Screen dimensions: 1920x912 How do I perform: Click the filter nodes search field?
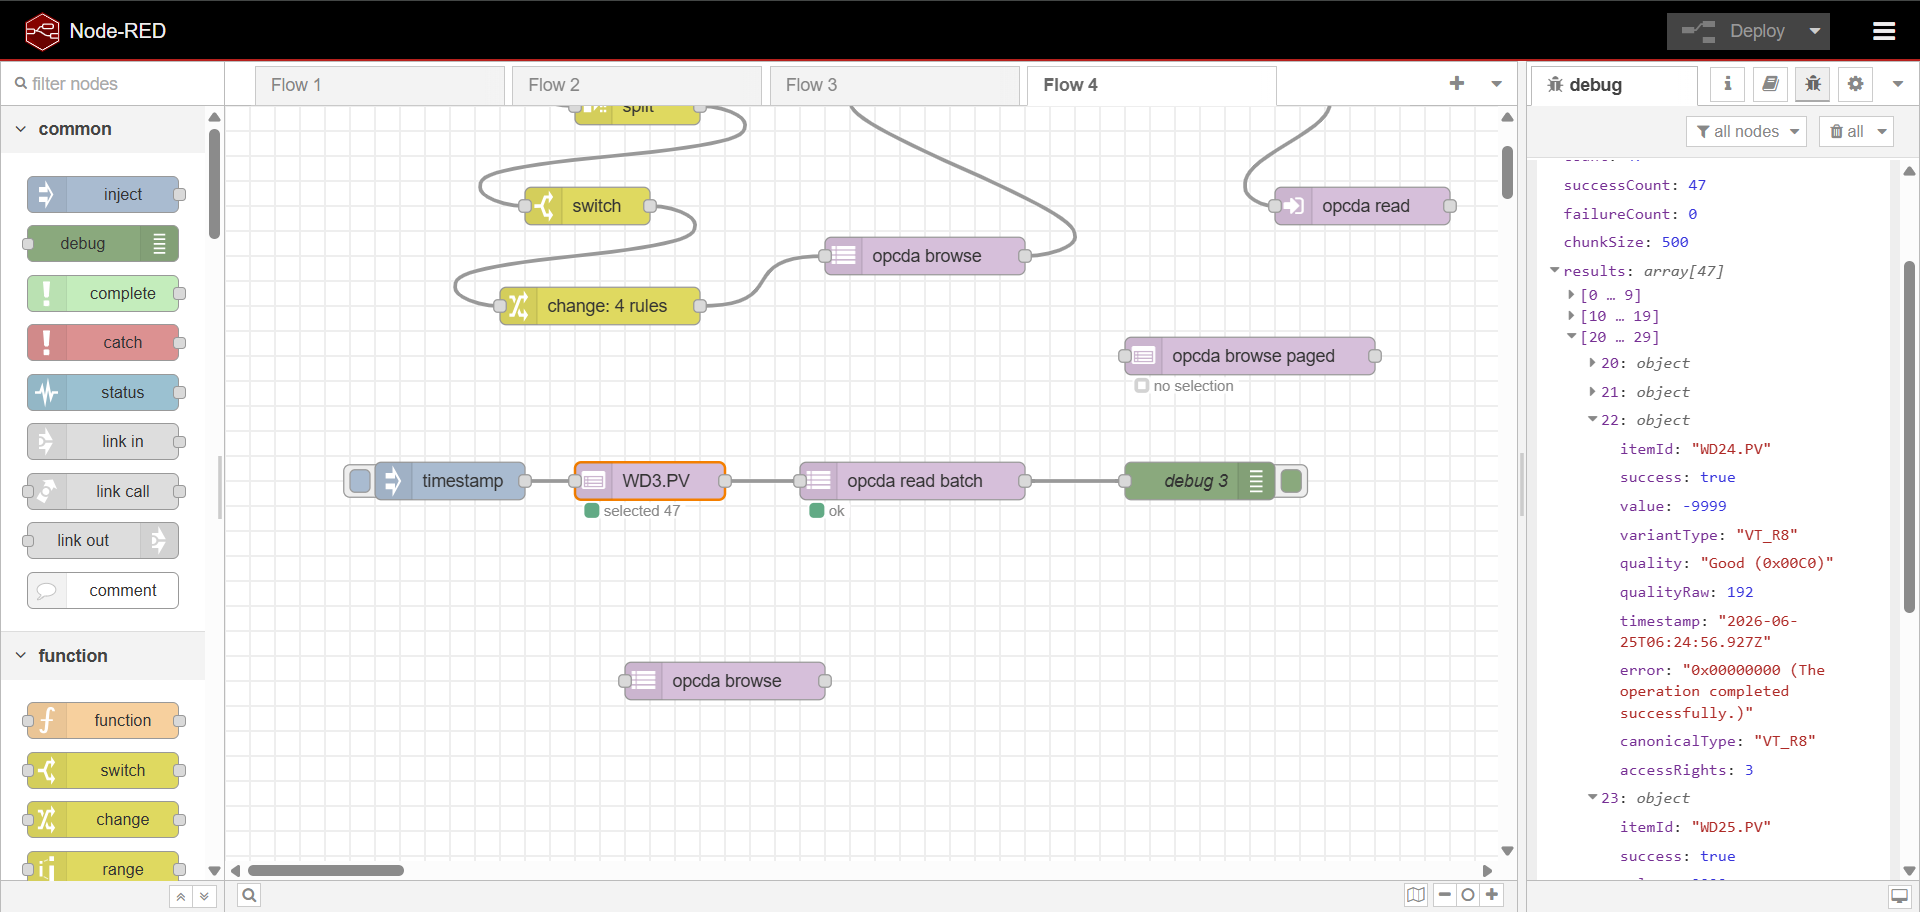coord(112,84)
